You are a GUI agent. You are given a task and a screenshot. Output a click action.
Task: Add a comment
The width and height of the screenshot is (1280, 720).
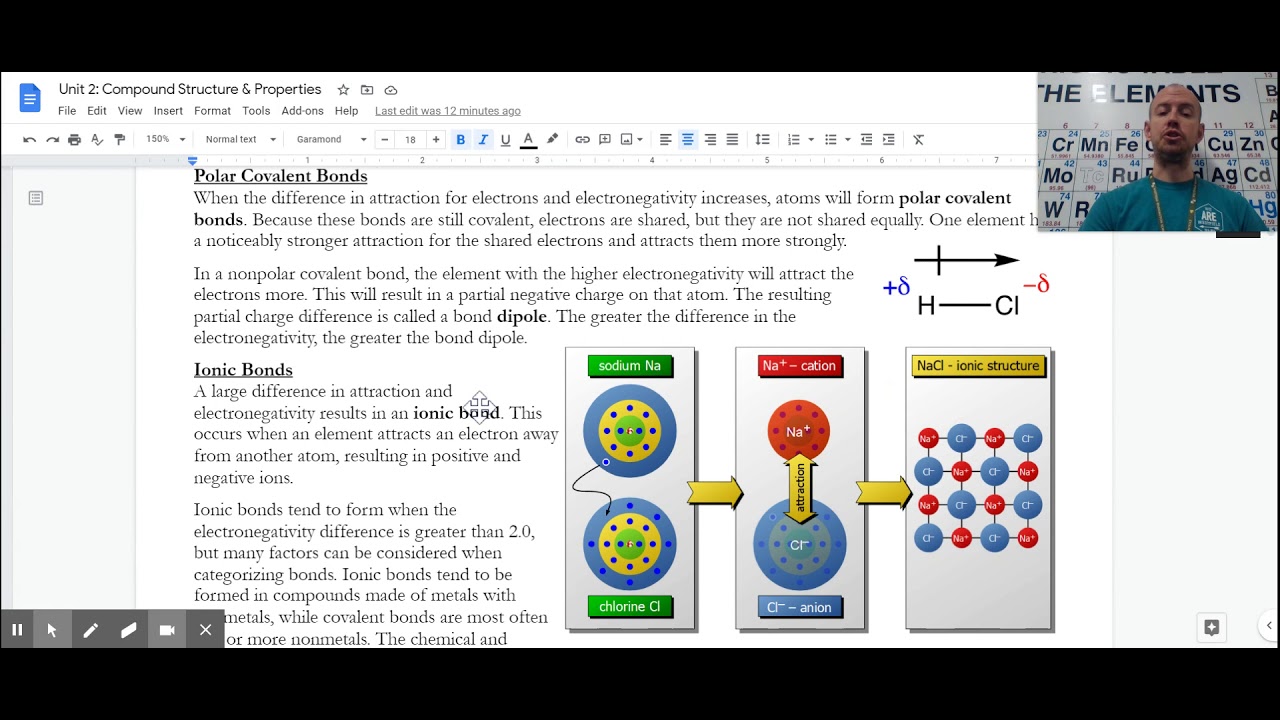(x=605, y=139)
